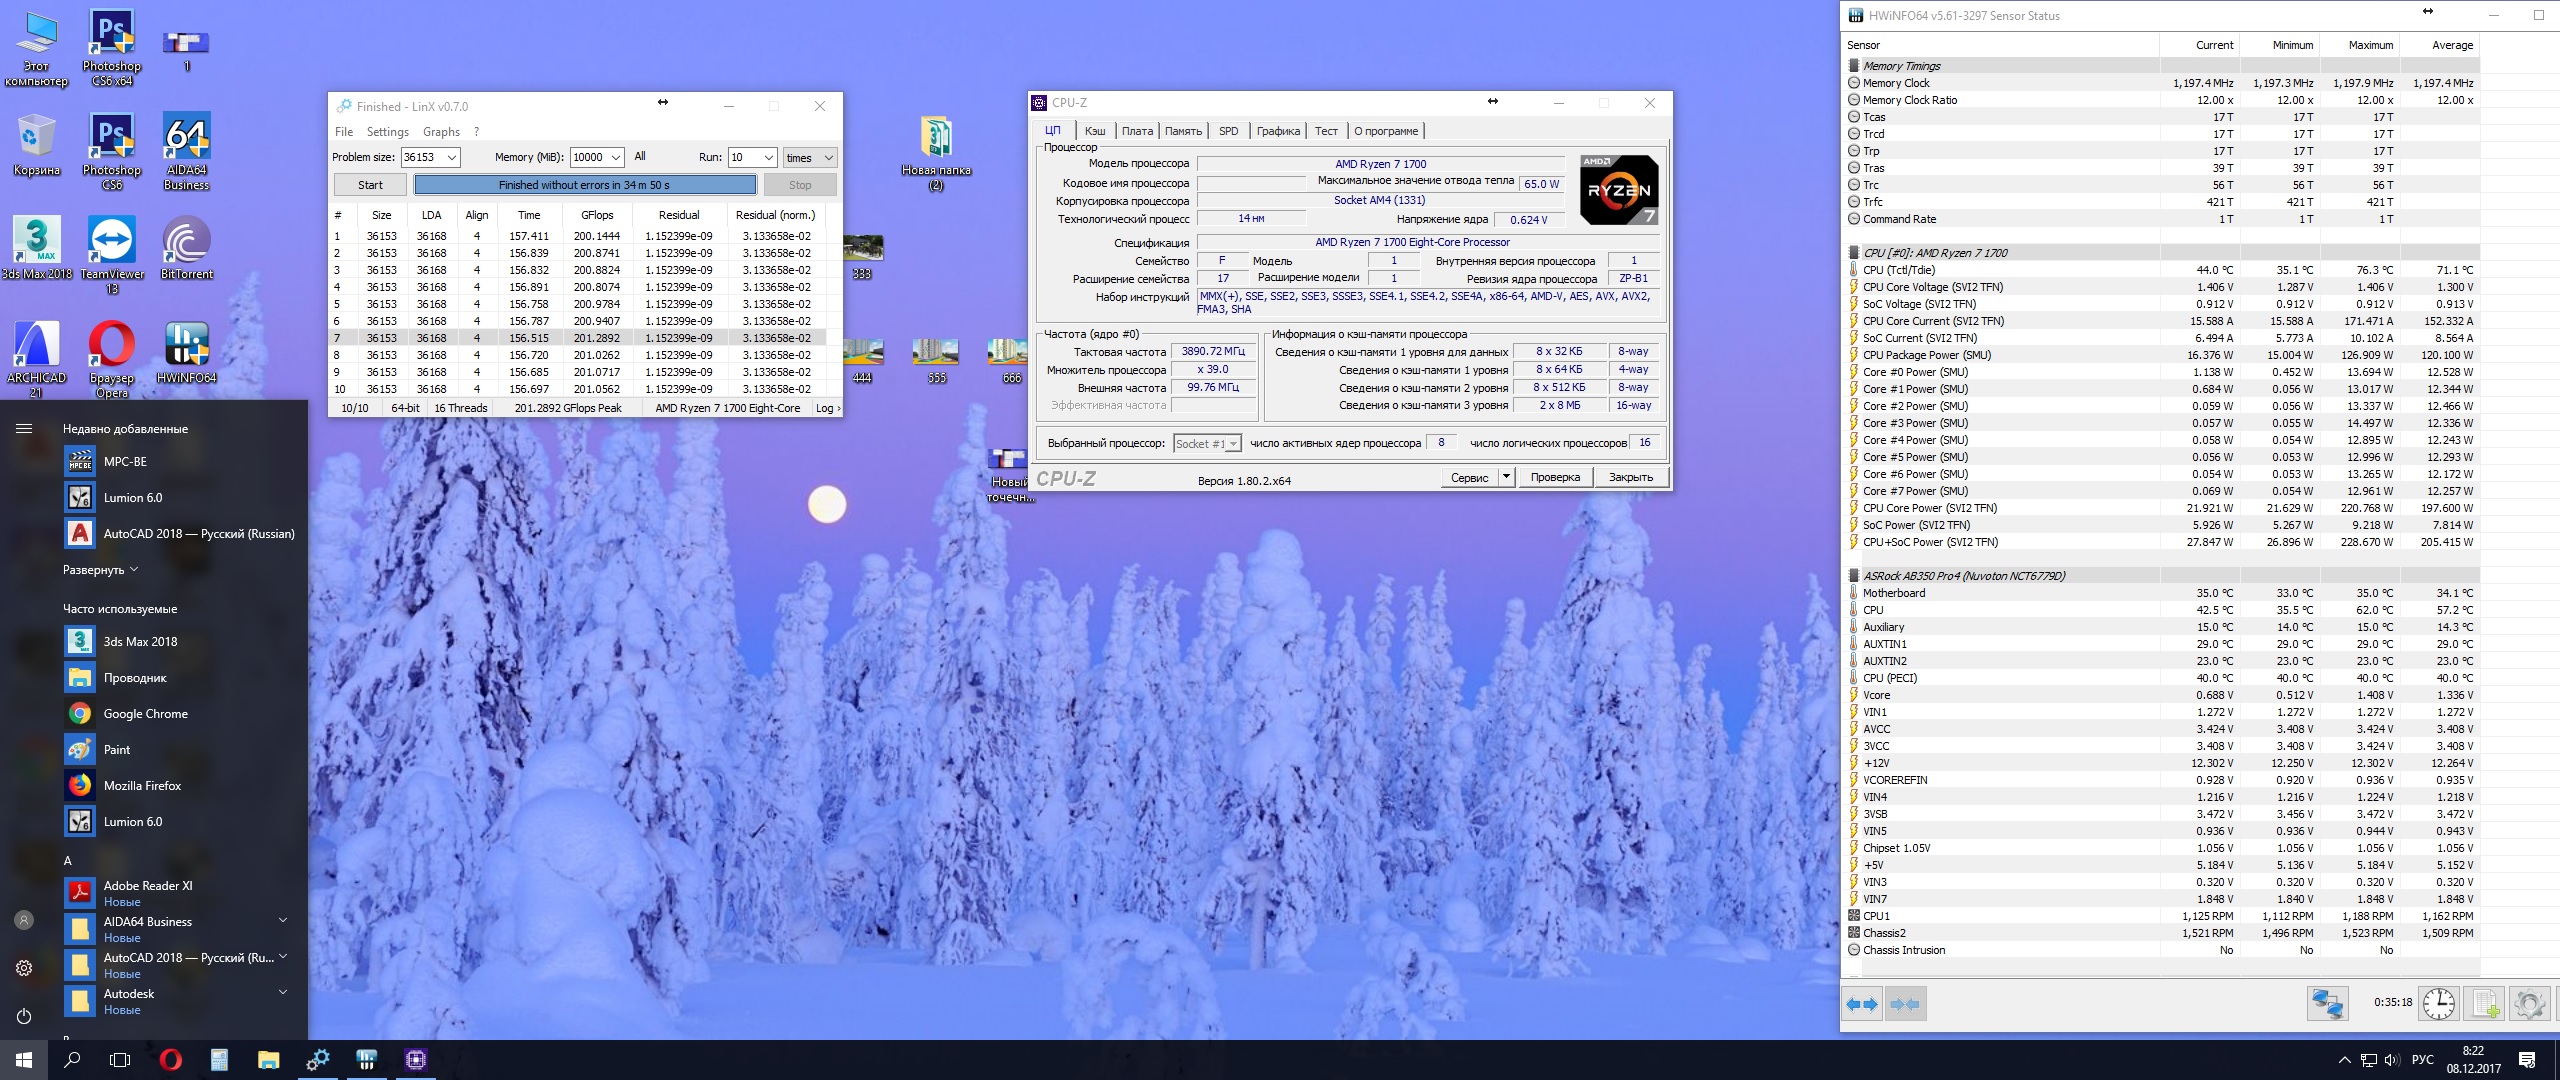
Task: Click the HWiNFO collapse columns arrows button
Action: point(1905,1004)
